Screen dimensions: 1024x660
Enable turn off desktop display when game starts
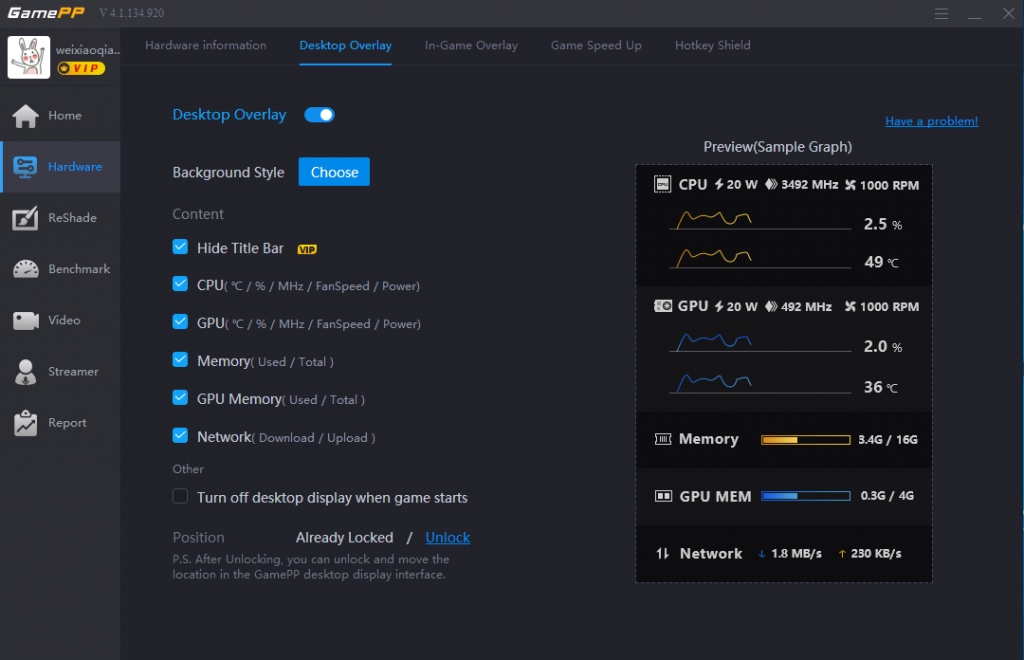tap(180, 496)
